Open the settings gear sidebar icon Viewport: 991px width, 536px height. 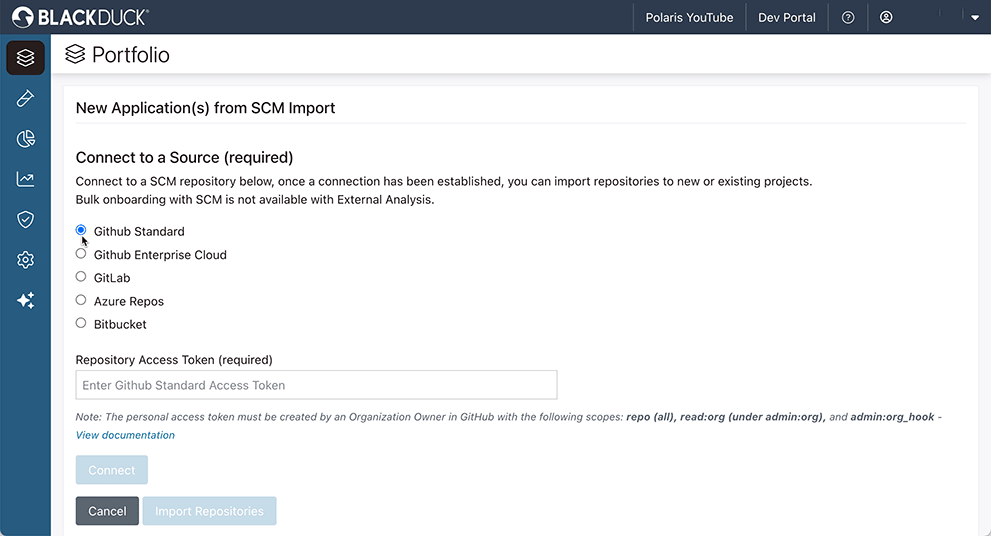(25, 260)
